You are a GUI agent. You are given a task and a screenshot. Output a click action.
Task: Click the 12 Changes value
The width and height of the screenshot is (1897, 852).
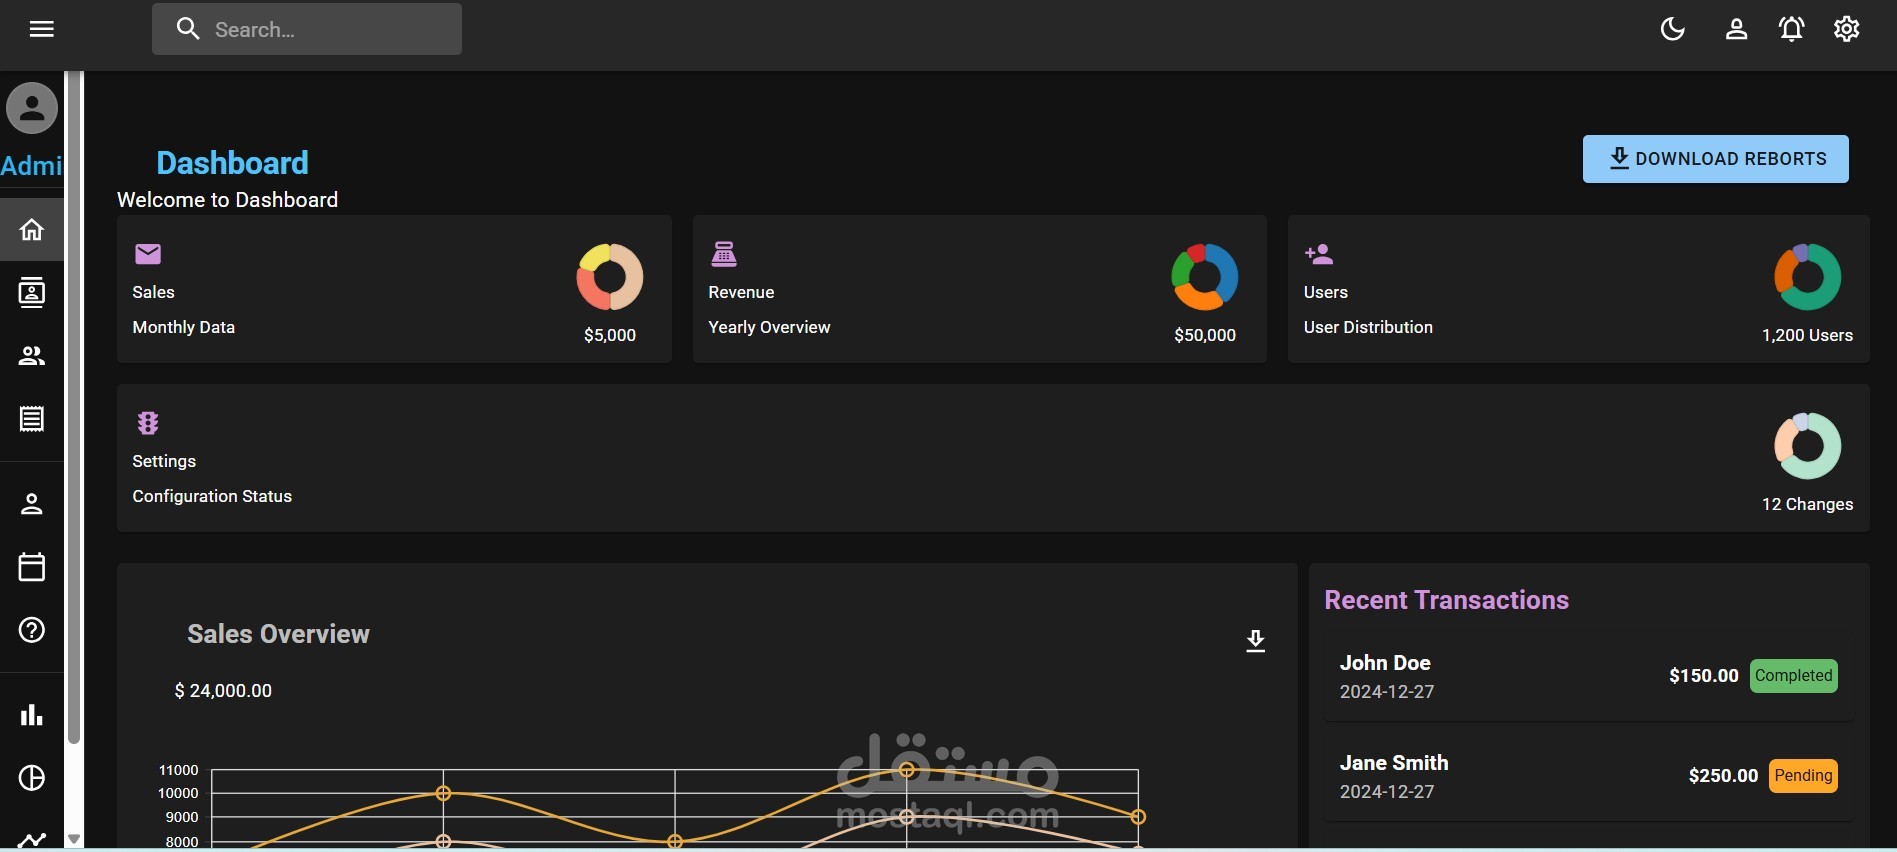pyautogui.click(x=1808, y=504)
